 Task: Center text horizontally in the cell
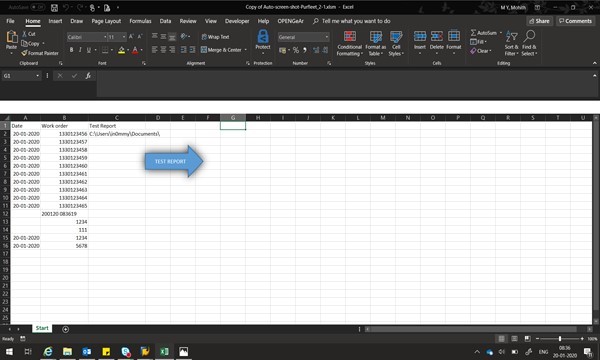163,50
